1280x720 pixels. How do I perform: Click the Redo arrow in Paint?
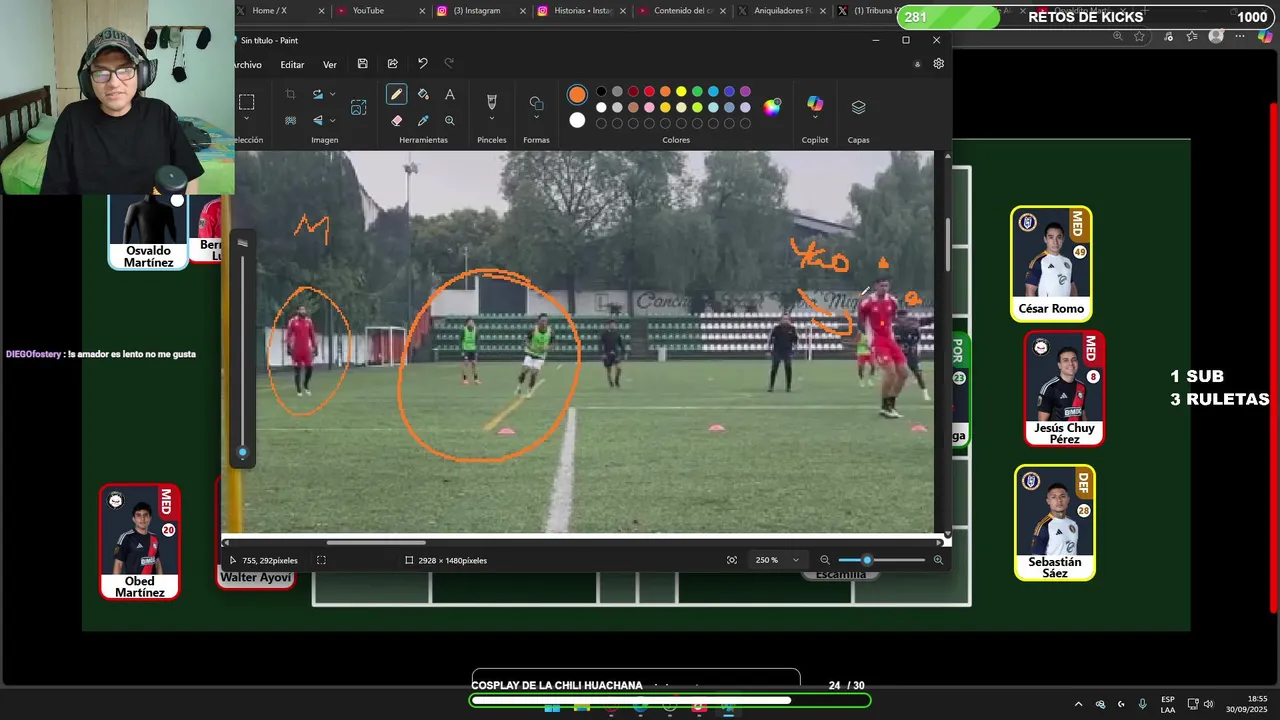pos(449,64)
